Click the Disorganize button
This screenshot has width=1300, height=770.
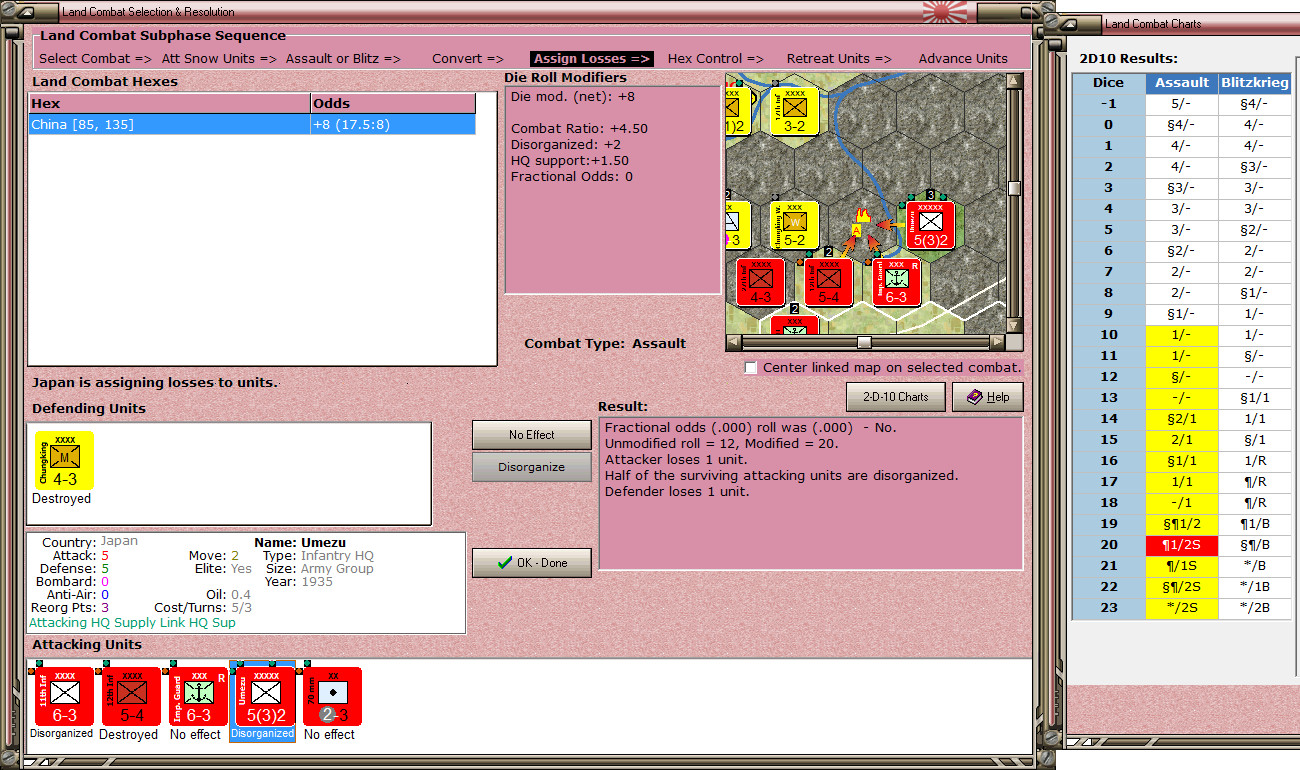[532, 467]
